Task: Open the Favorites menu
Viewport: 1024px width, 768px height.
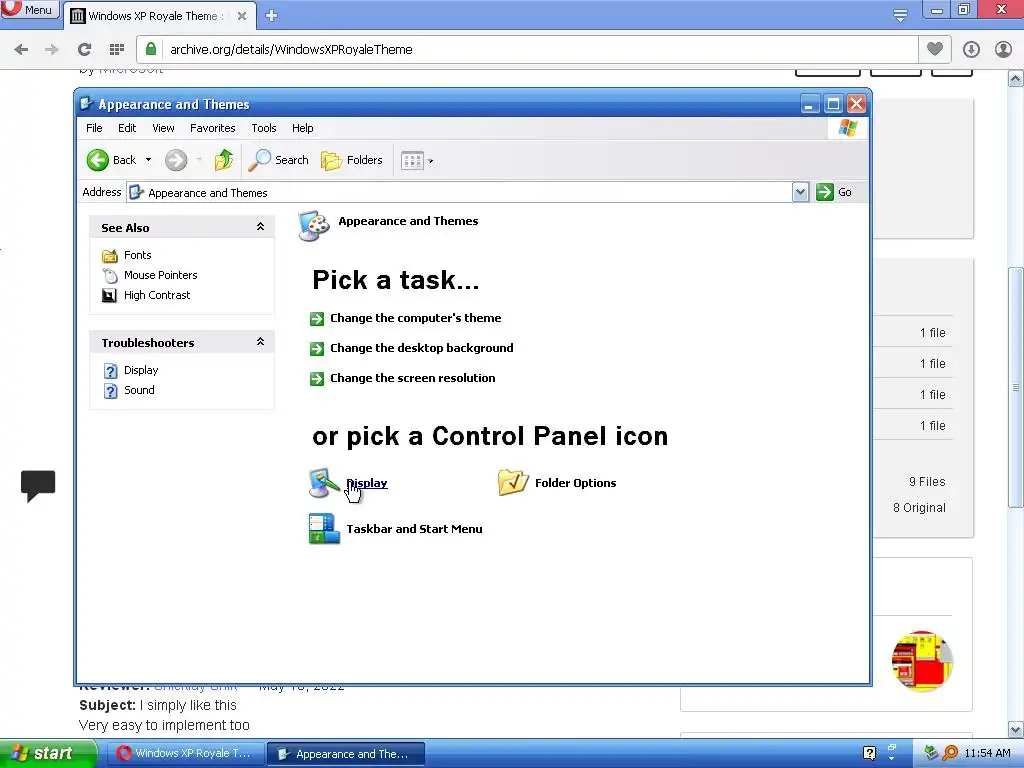Action: click(212, 128)
